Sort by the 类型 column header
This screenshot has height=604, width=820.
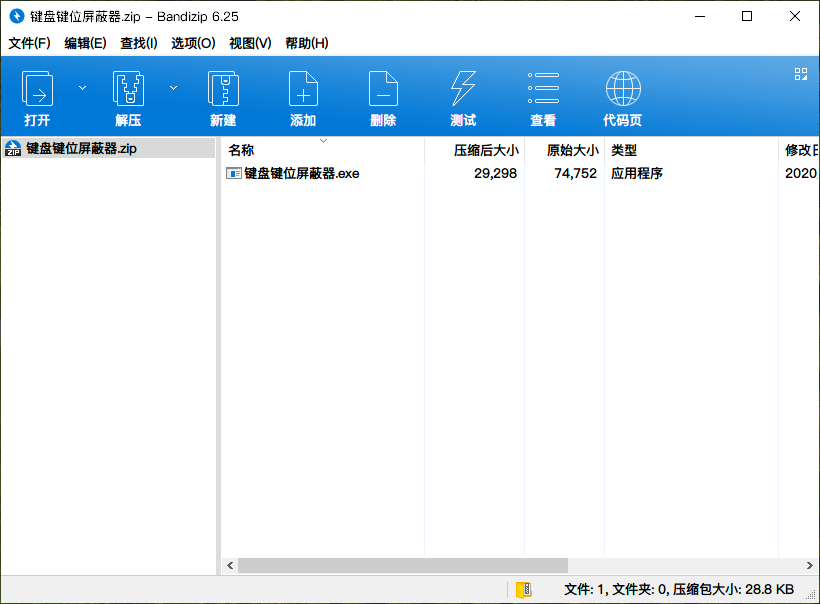click(691, 150)
